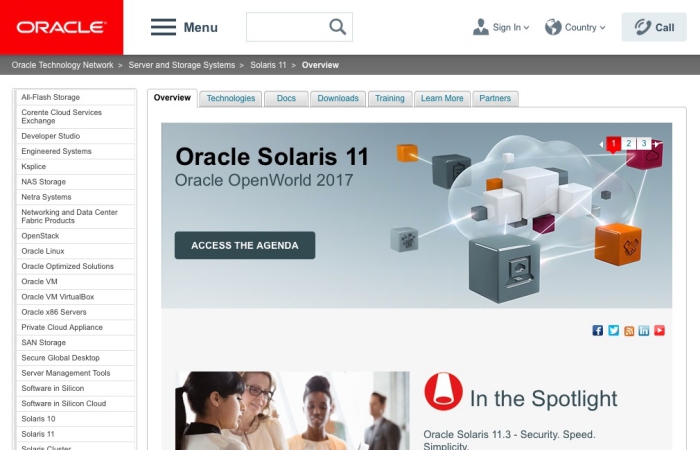The image size is (700, 450).
Task: Switch to the Technologies tab
Action: (x=231, y=99)
